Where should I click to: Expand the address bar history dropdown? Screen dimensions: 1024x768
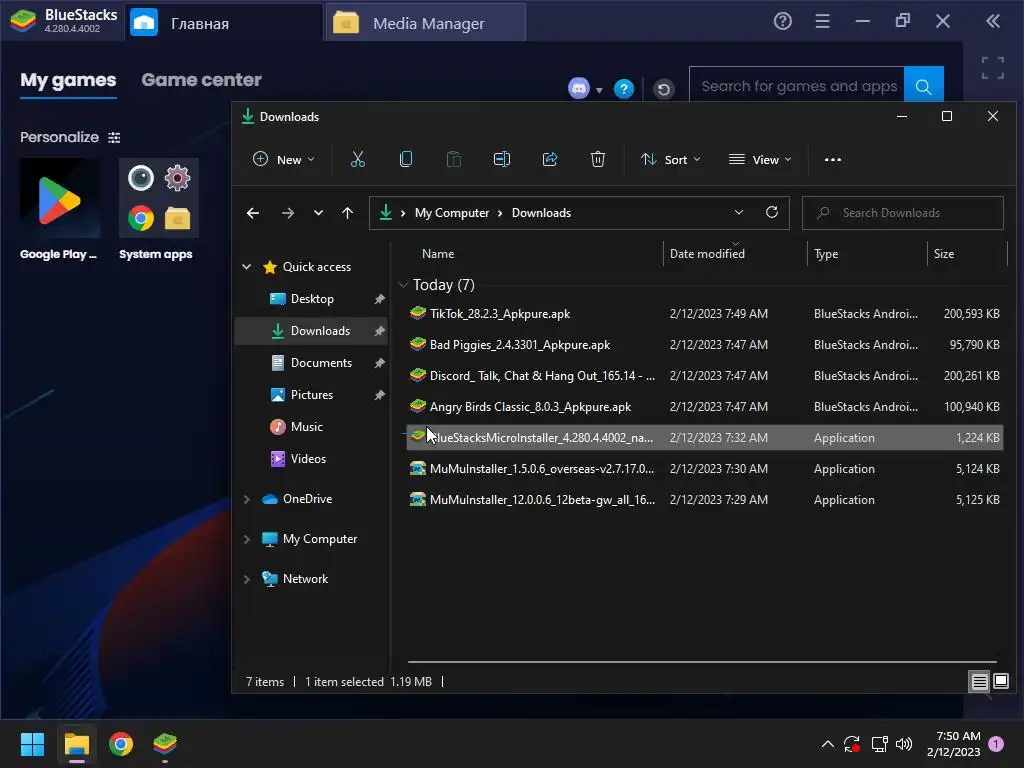click(739, 212)
